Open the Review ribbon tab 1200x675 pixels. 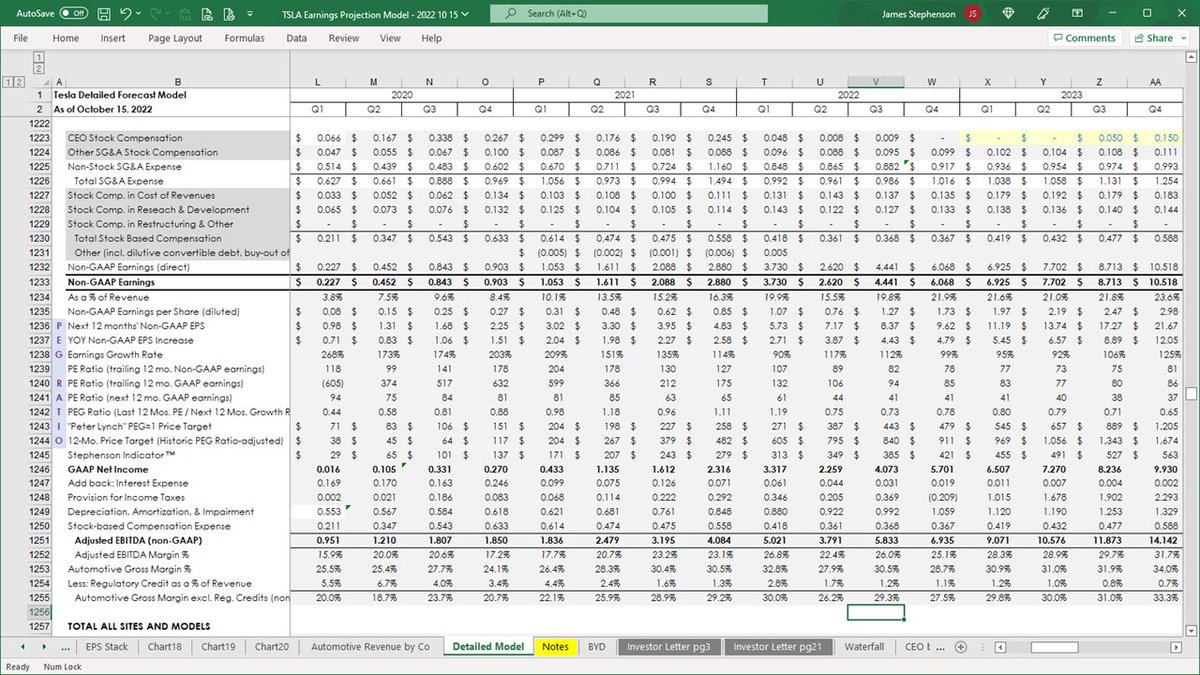click(x=343, y=38)
